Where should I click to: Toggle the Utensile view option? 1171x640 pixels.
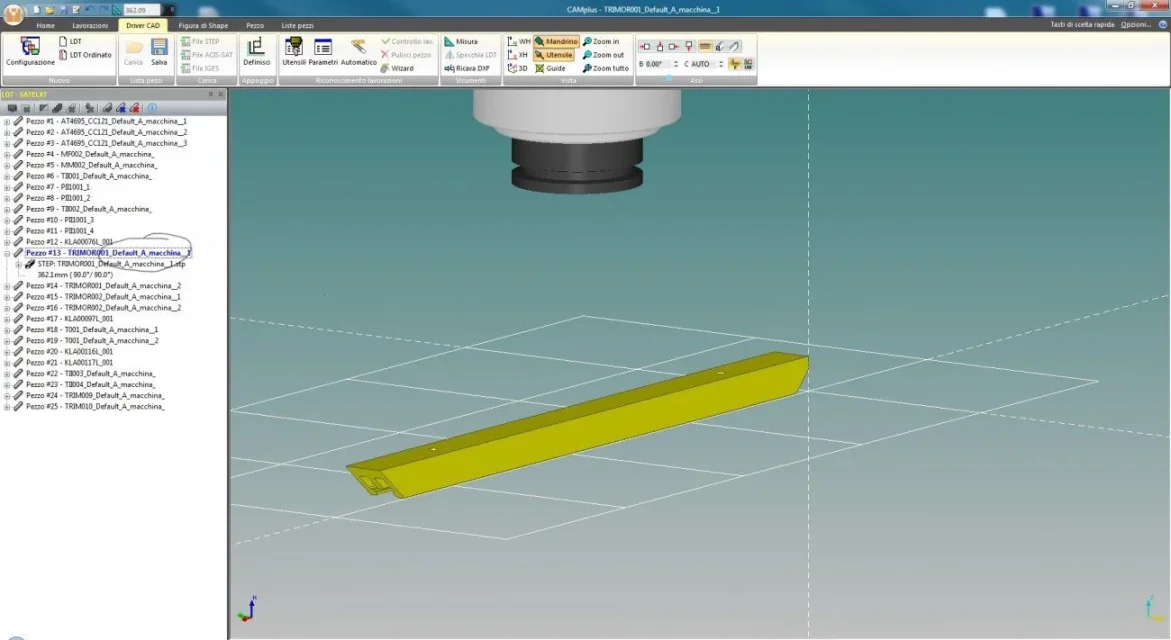click(553, 55)
